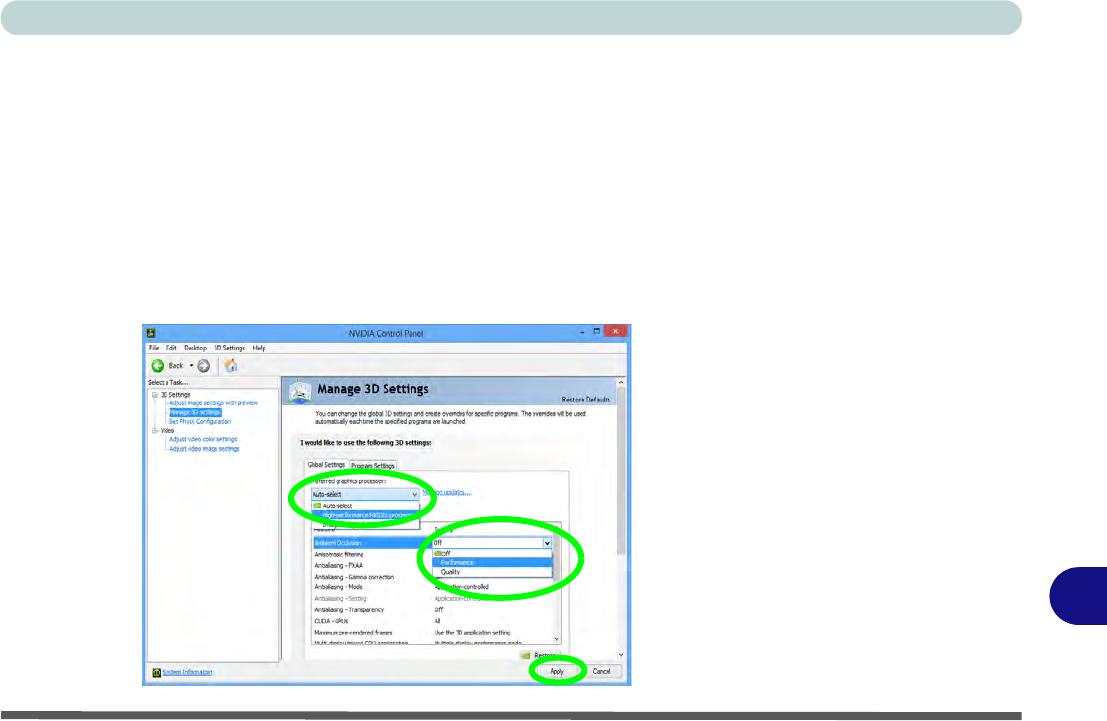The width and height of the screenshot is (1107, 721).
Task: Open the 3D Settings menu
Action: [x=229, y=348]
